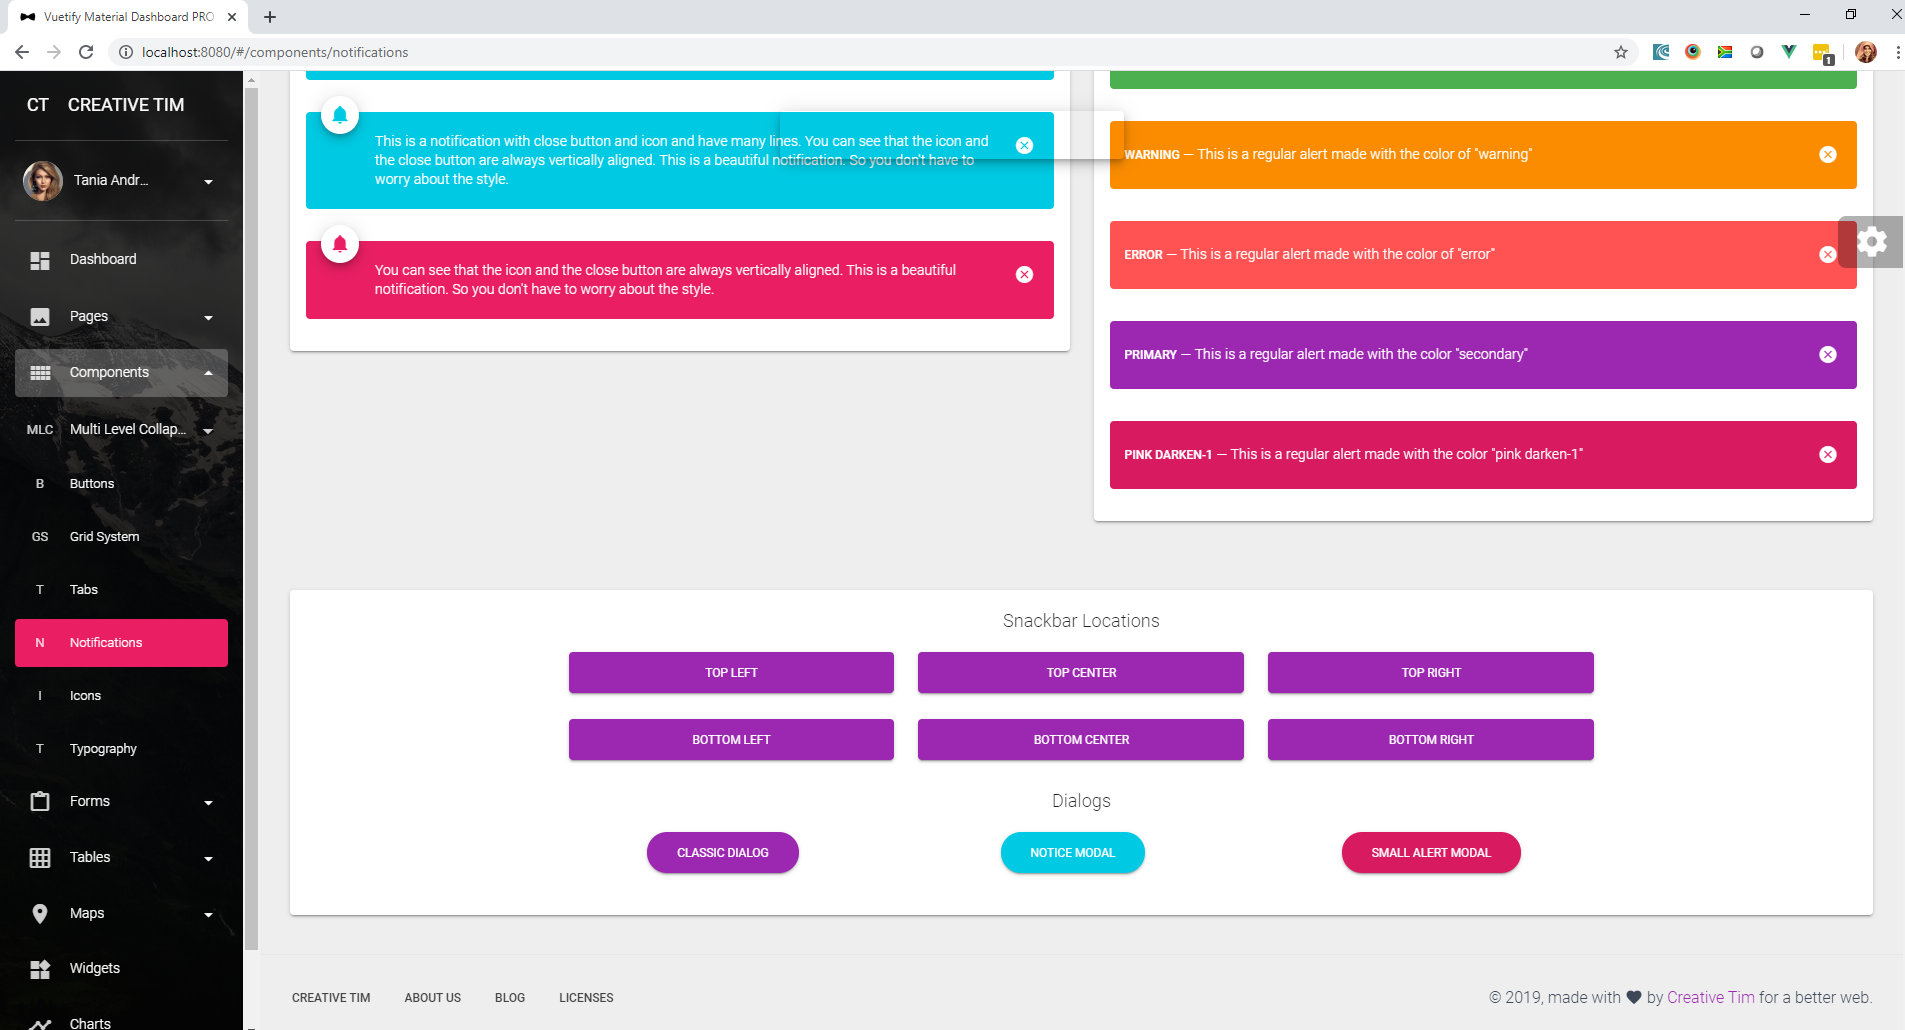The height and width of the screenshot is (1030, 1905).
Task: Click the Dashboard icon in sidebar
Action: pyautogui.click(x=40, y=260)
